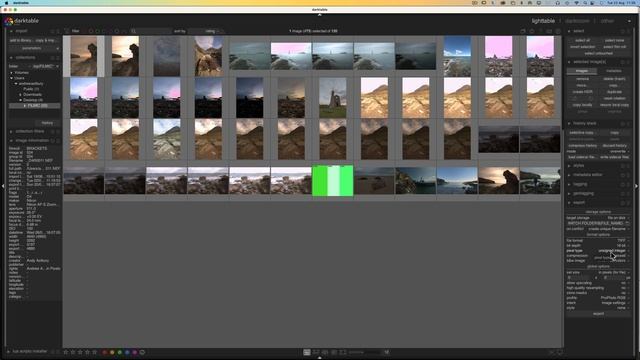640x360 pixels.
Task: Open the Apple menu
Action: coord(6,2)
